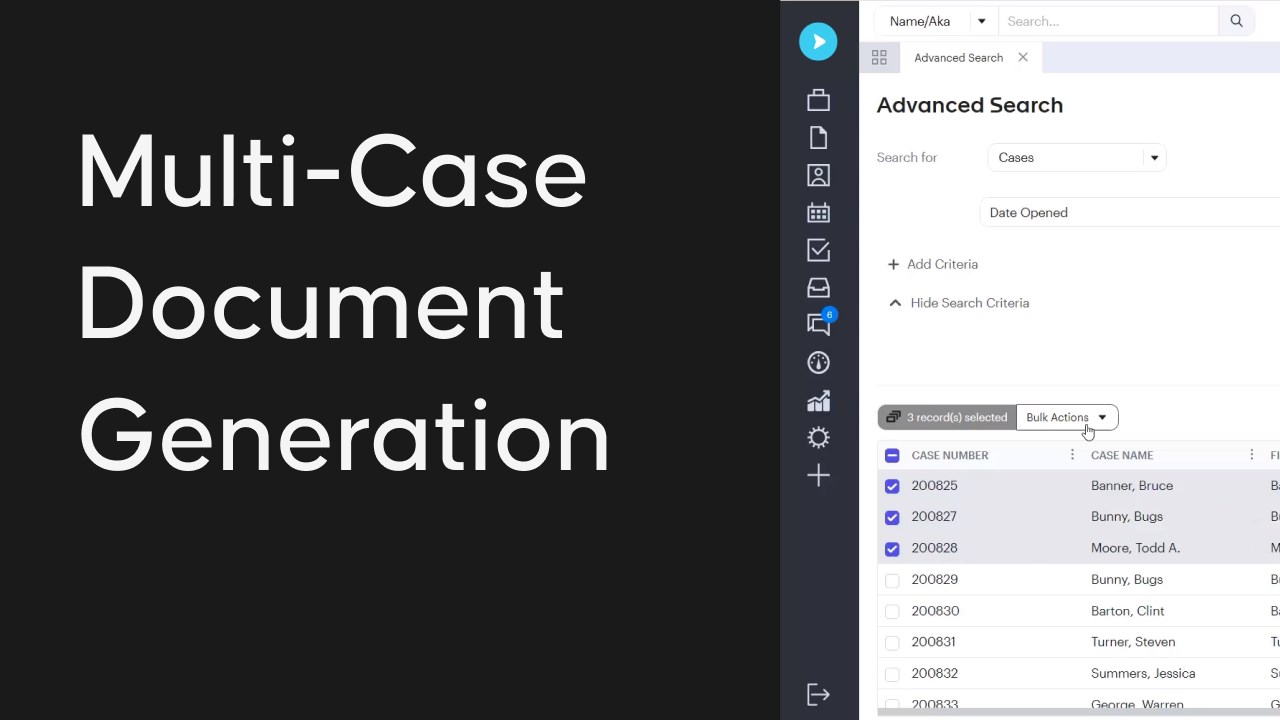
Task: Select case number 200829 cell
Action: 934,580
